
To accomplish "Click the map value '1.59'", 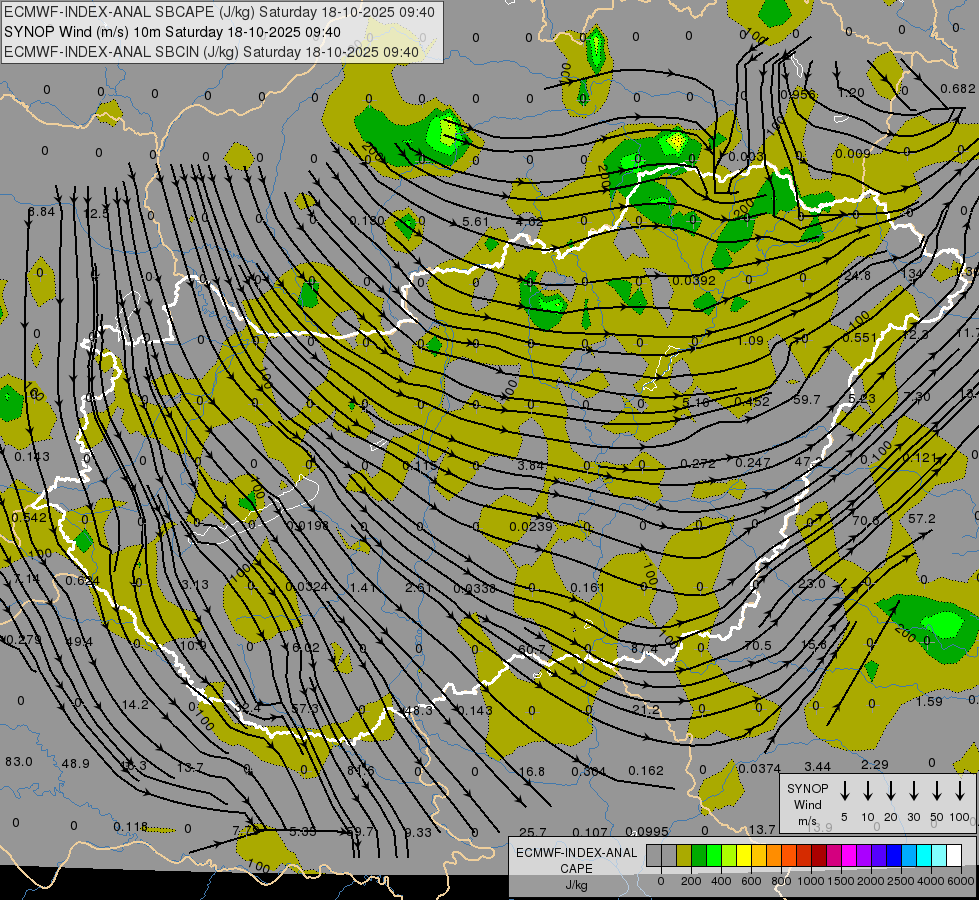I will [929, 701].
